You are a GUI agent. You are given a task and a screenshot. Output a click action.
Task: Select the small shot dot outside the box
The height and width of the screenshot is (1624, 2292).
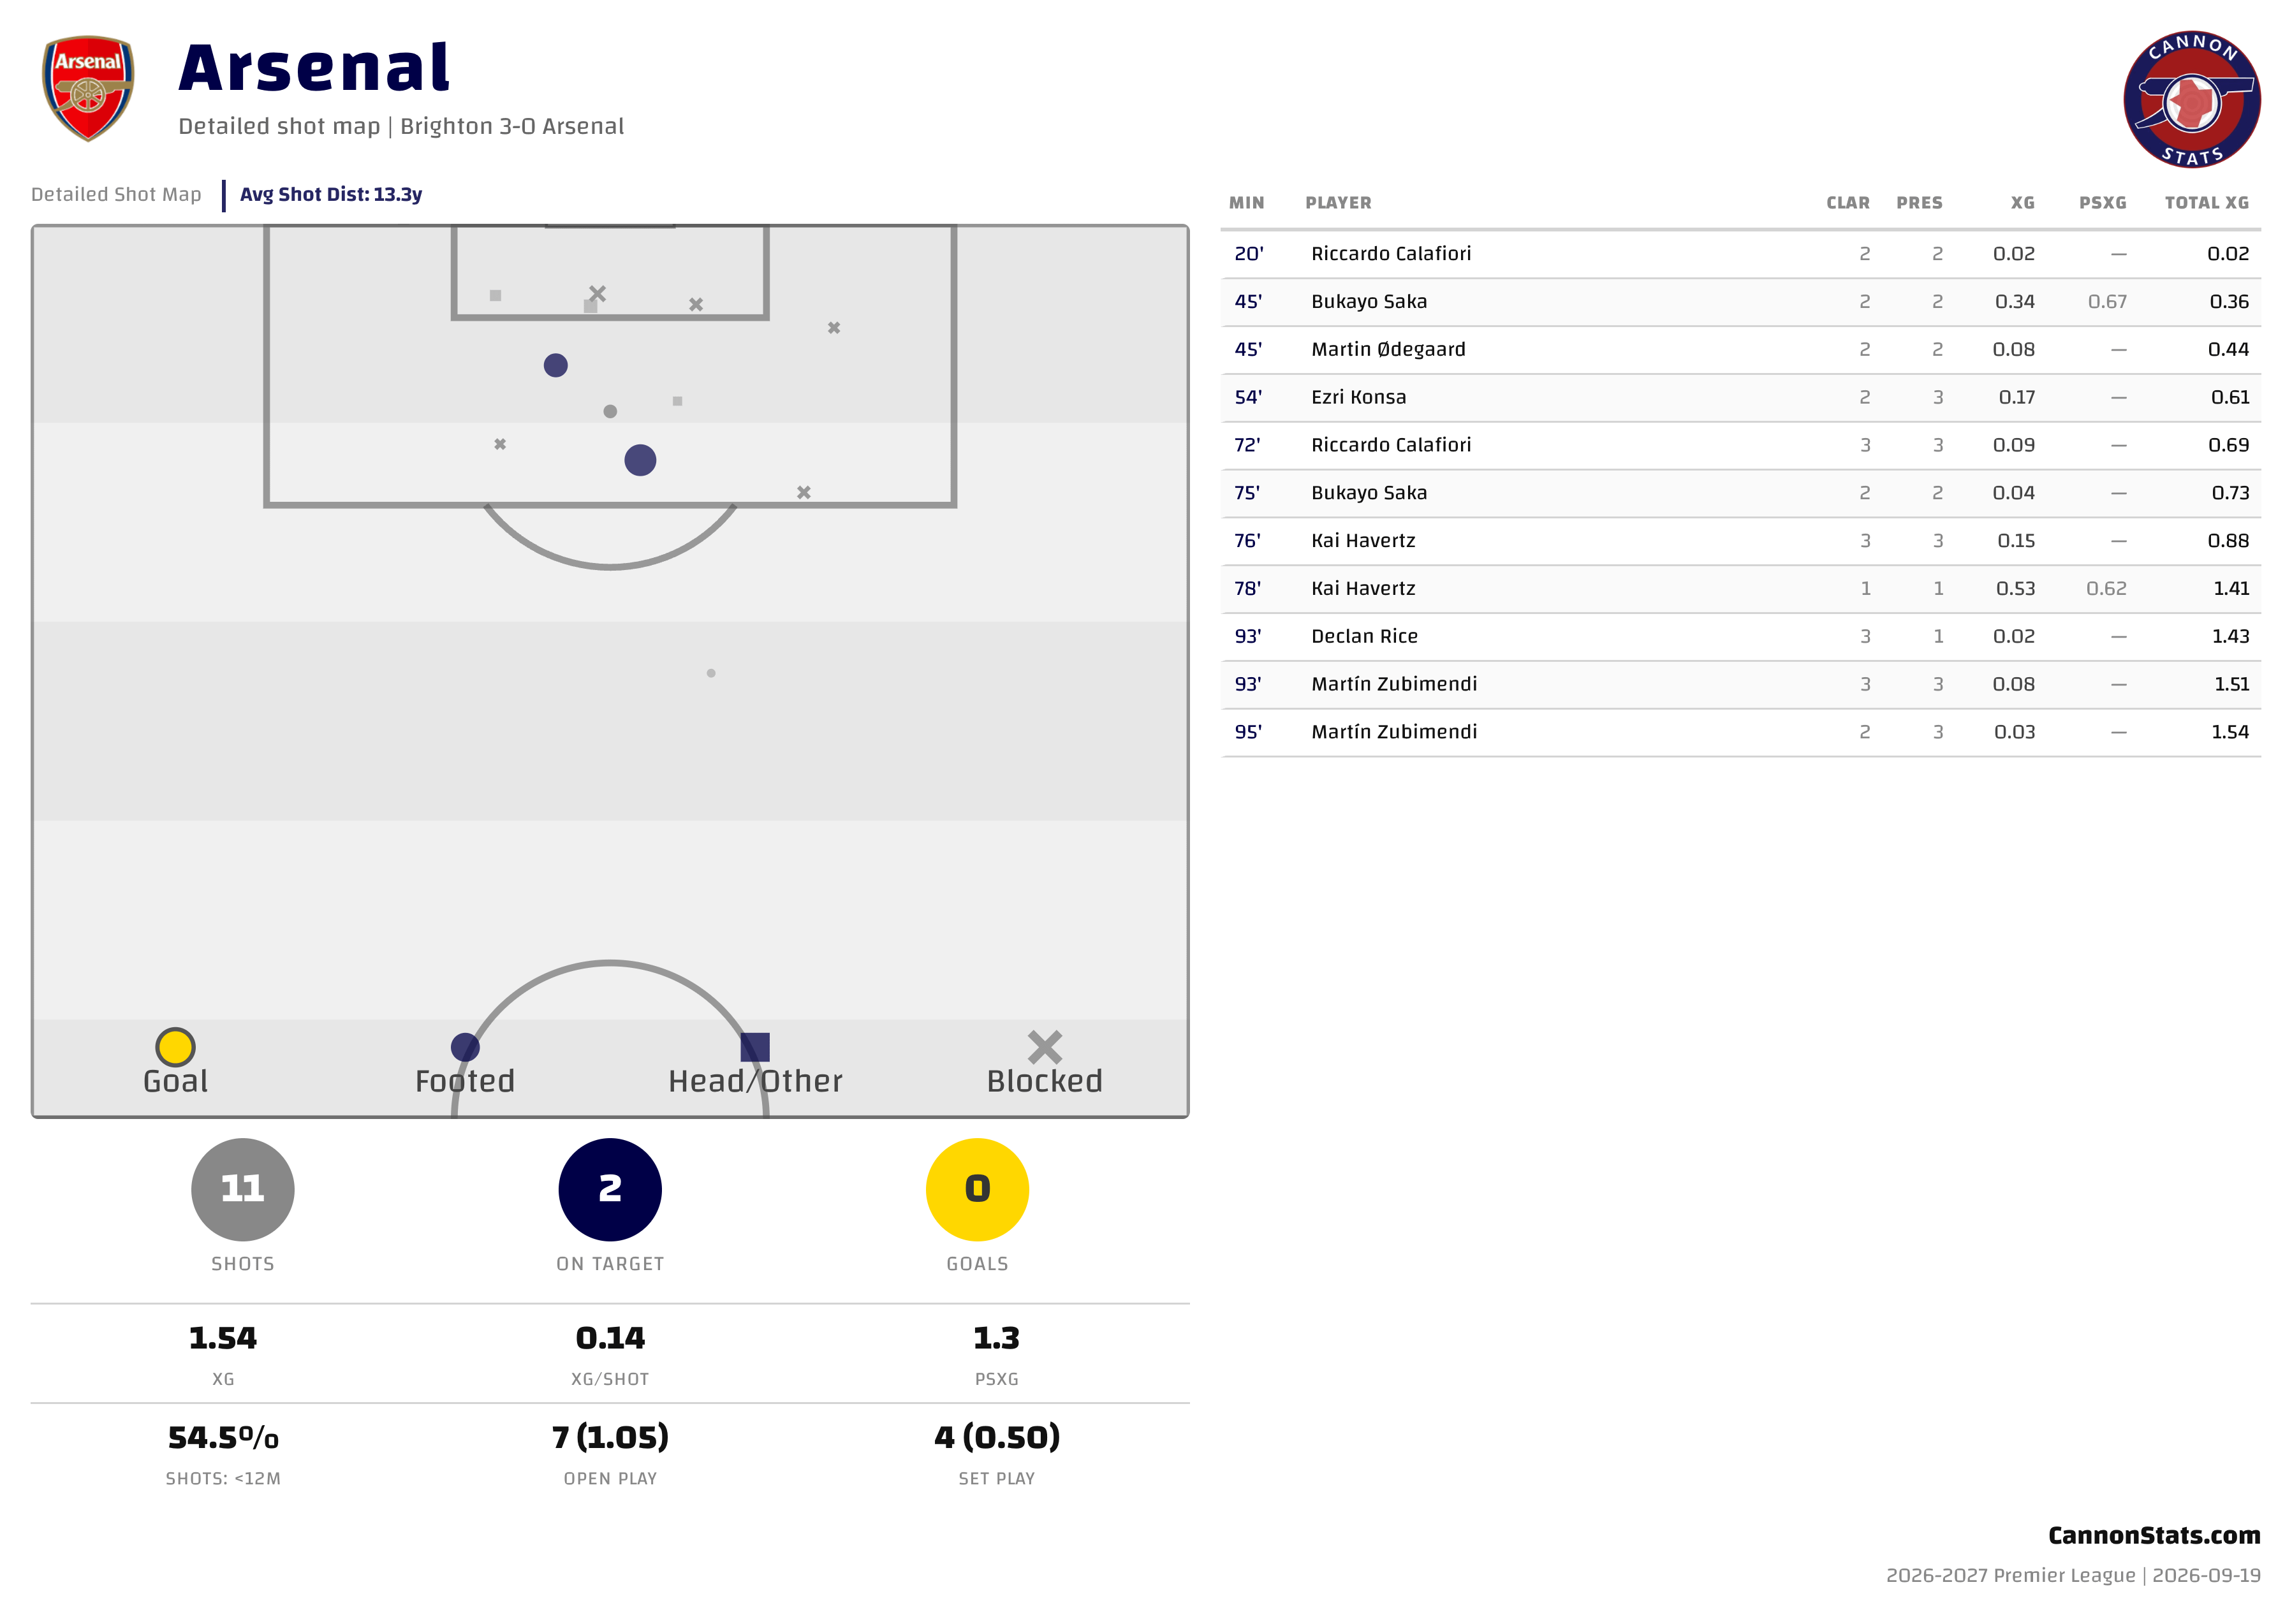click(x=711, y=673)
